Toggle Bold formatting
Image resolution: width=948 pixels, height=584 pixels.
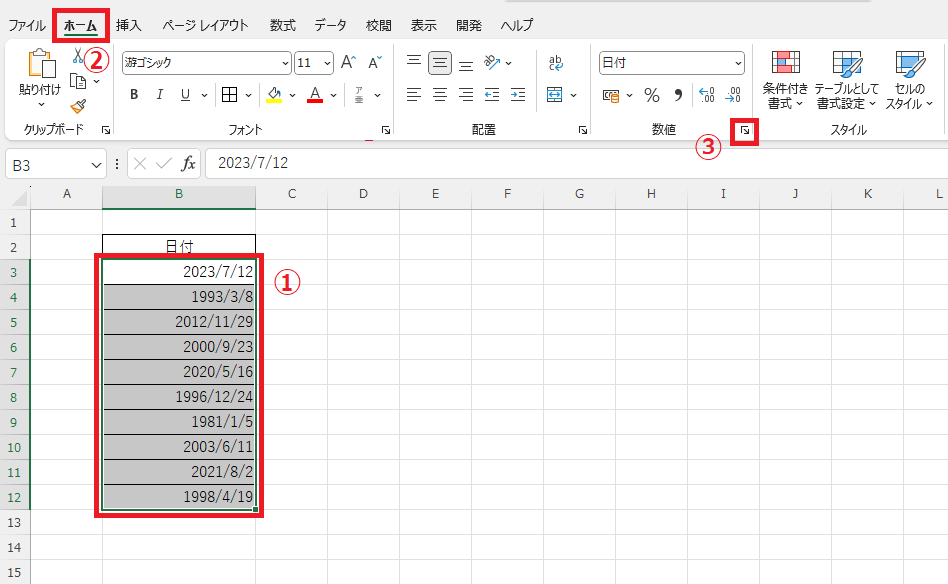[x=134, y=95]
